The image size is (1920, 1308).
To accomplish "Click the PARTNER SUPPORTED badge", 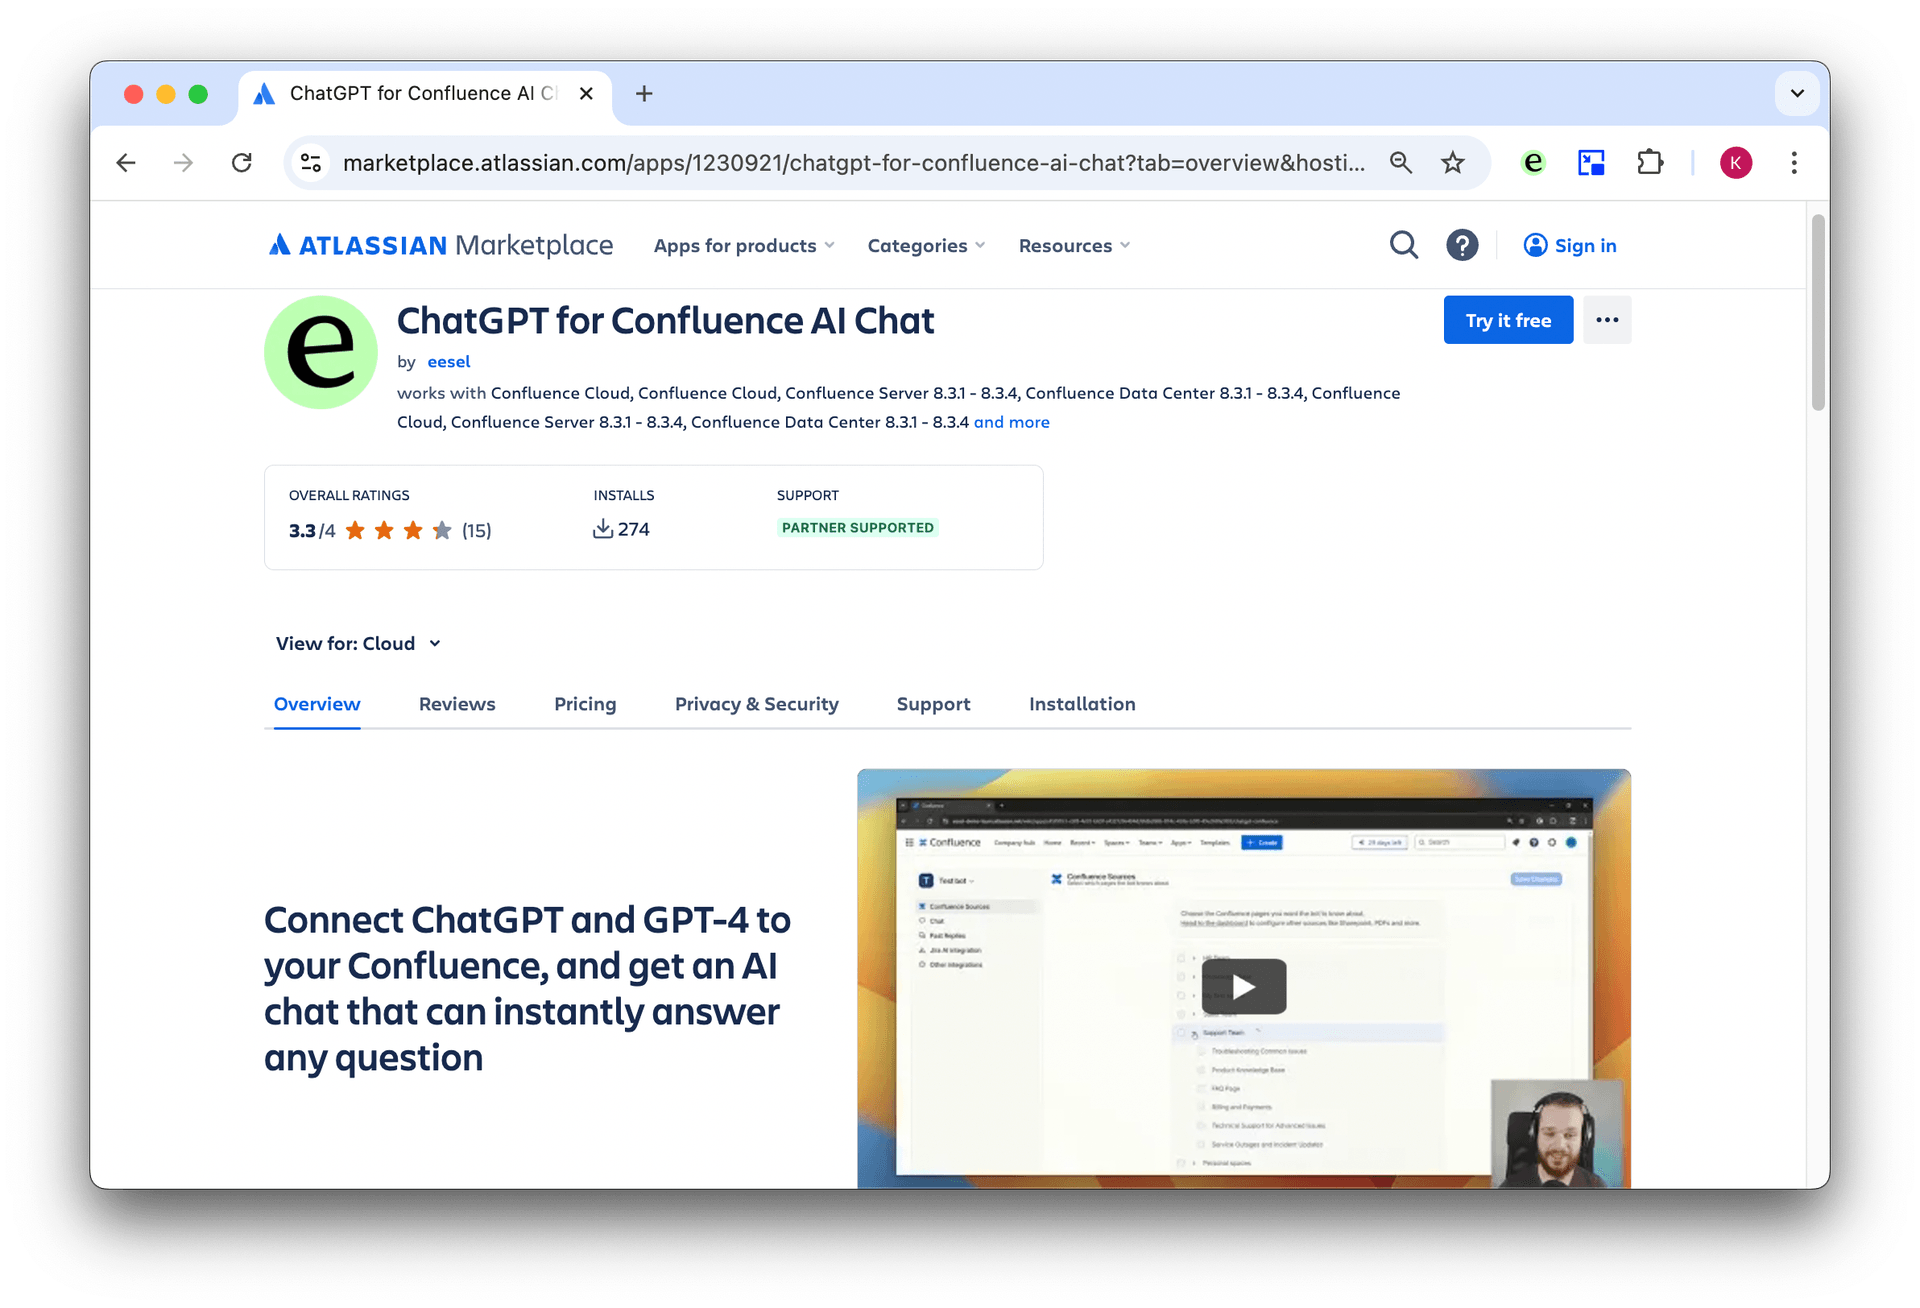I will point(858,528).
